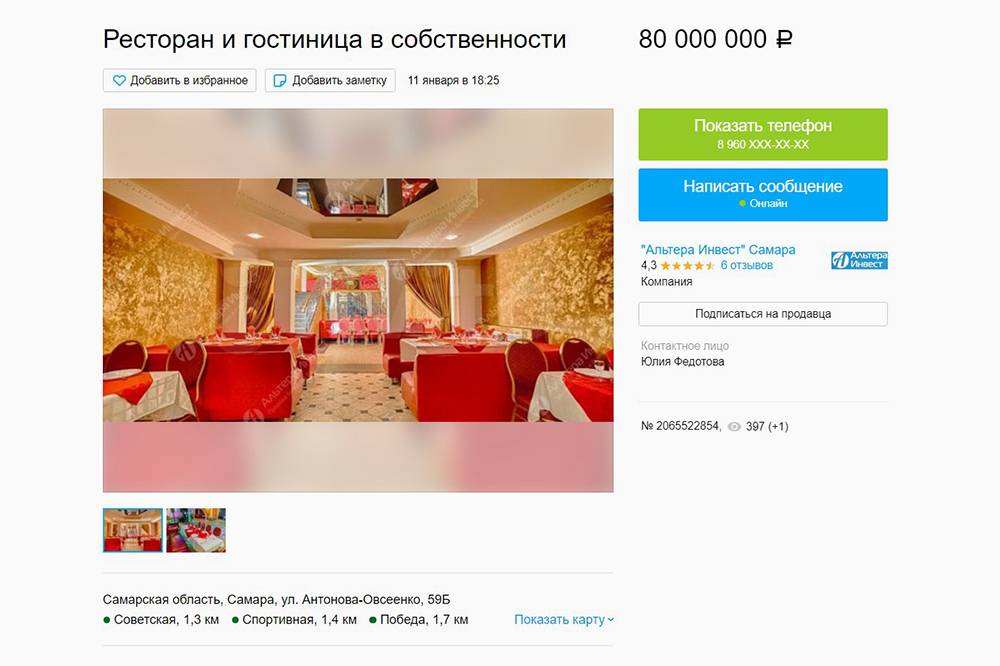
Task: Click the heart icon for favorites
Action: click(119, 80)
